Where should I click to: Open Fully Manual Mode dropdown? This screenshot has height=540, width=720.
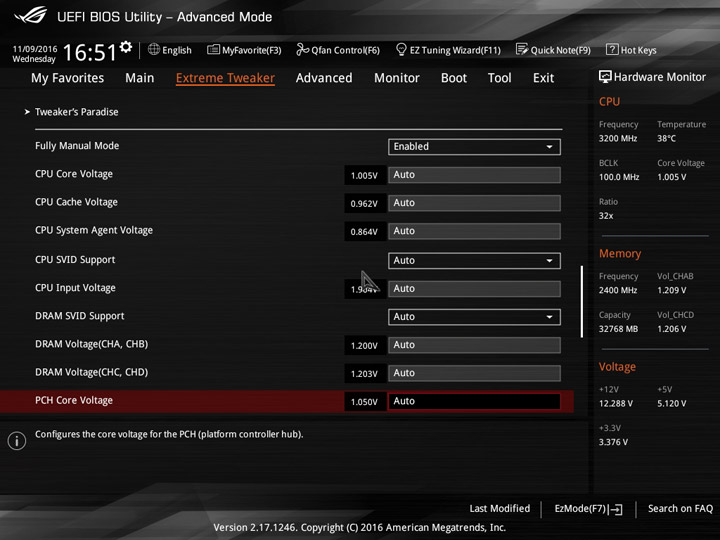[474, 146]
